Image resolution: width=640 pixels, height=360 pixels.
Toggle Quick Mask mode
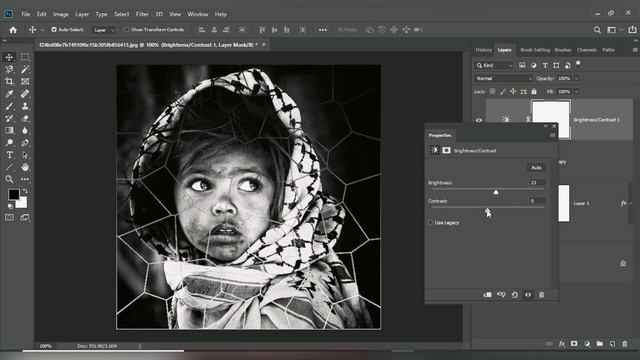click(x=9, y=218)
